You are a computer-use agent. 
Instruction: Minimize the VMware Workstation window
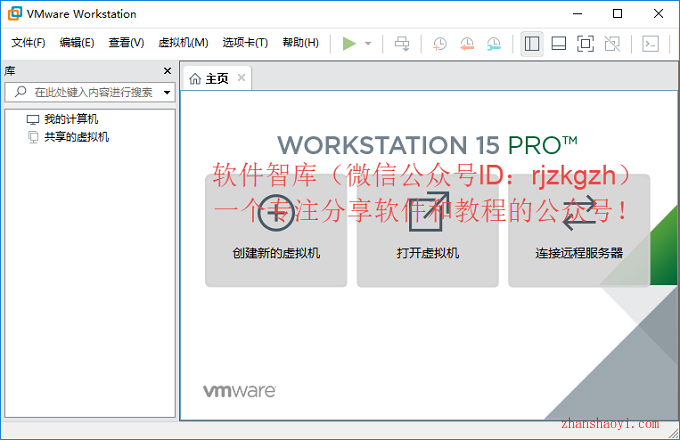coord(577,13)
